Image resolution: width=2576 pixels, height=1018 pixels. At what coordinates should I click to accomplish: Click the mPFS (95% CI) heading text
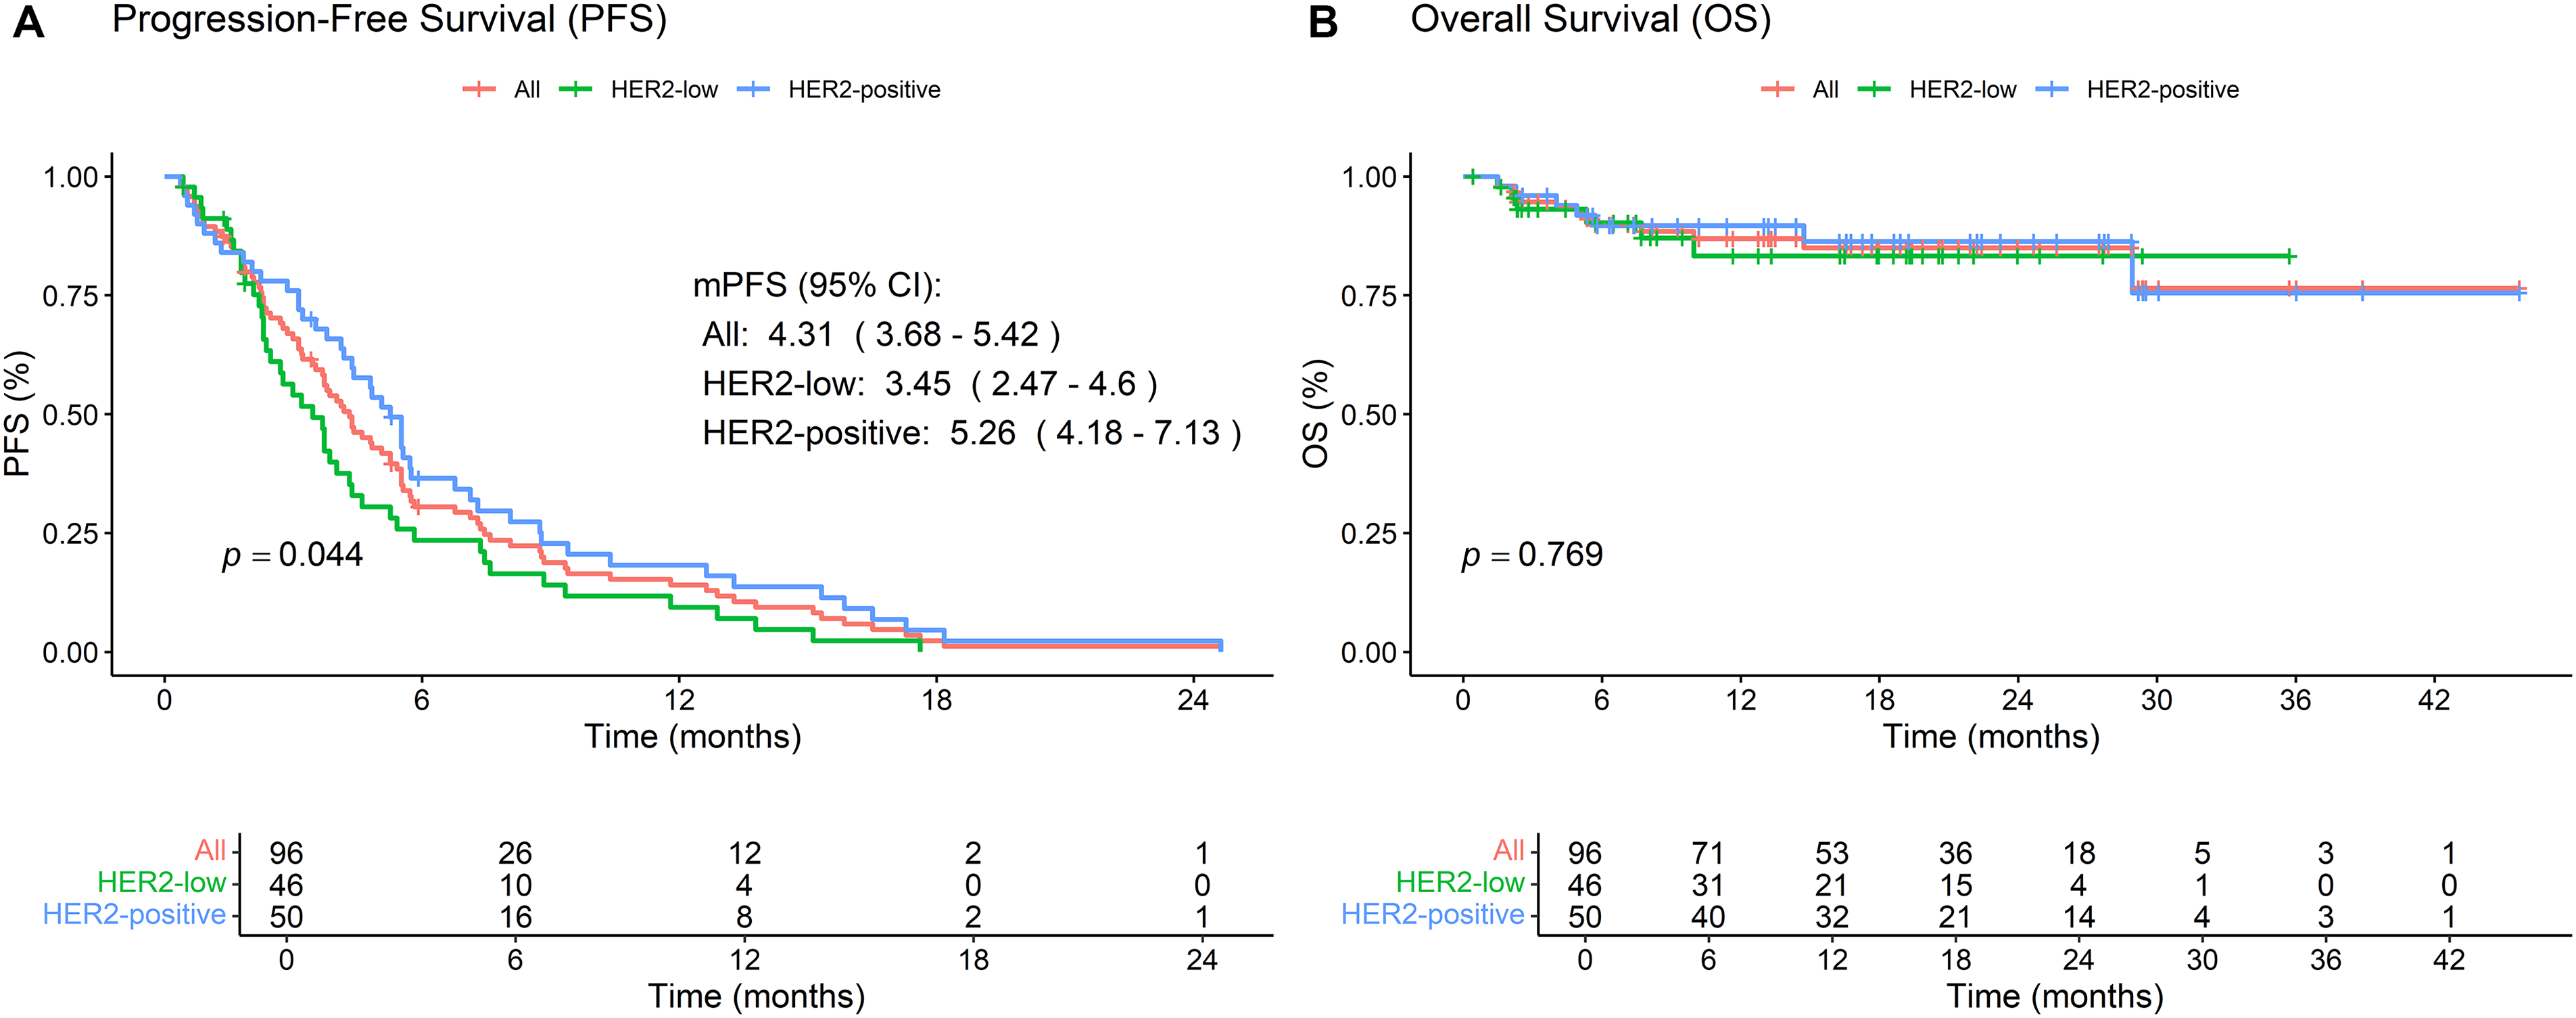click(x=817, y=286)
